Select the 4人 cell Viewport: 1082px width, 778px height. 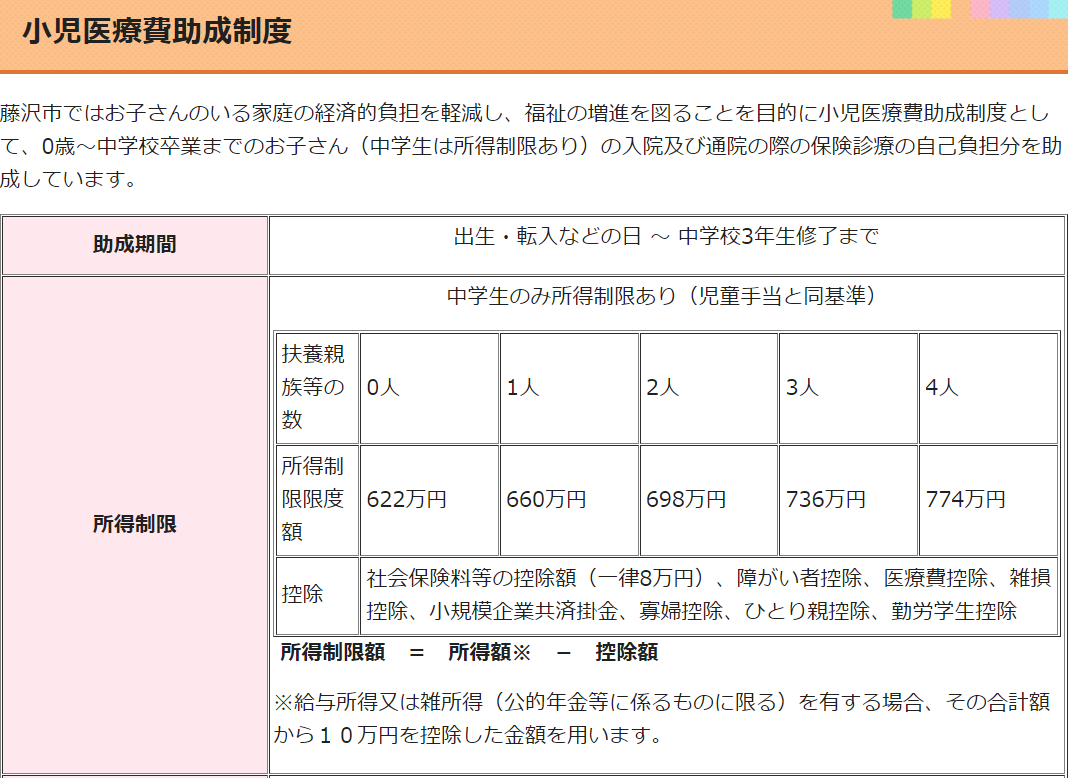(988, 388)
